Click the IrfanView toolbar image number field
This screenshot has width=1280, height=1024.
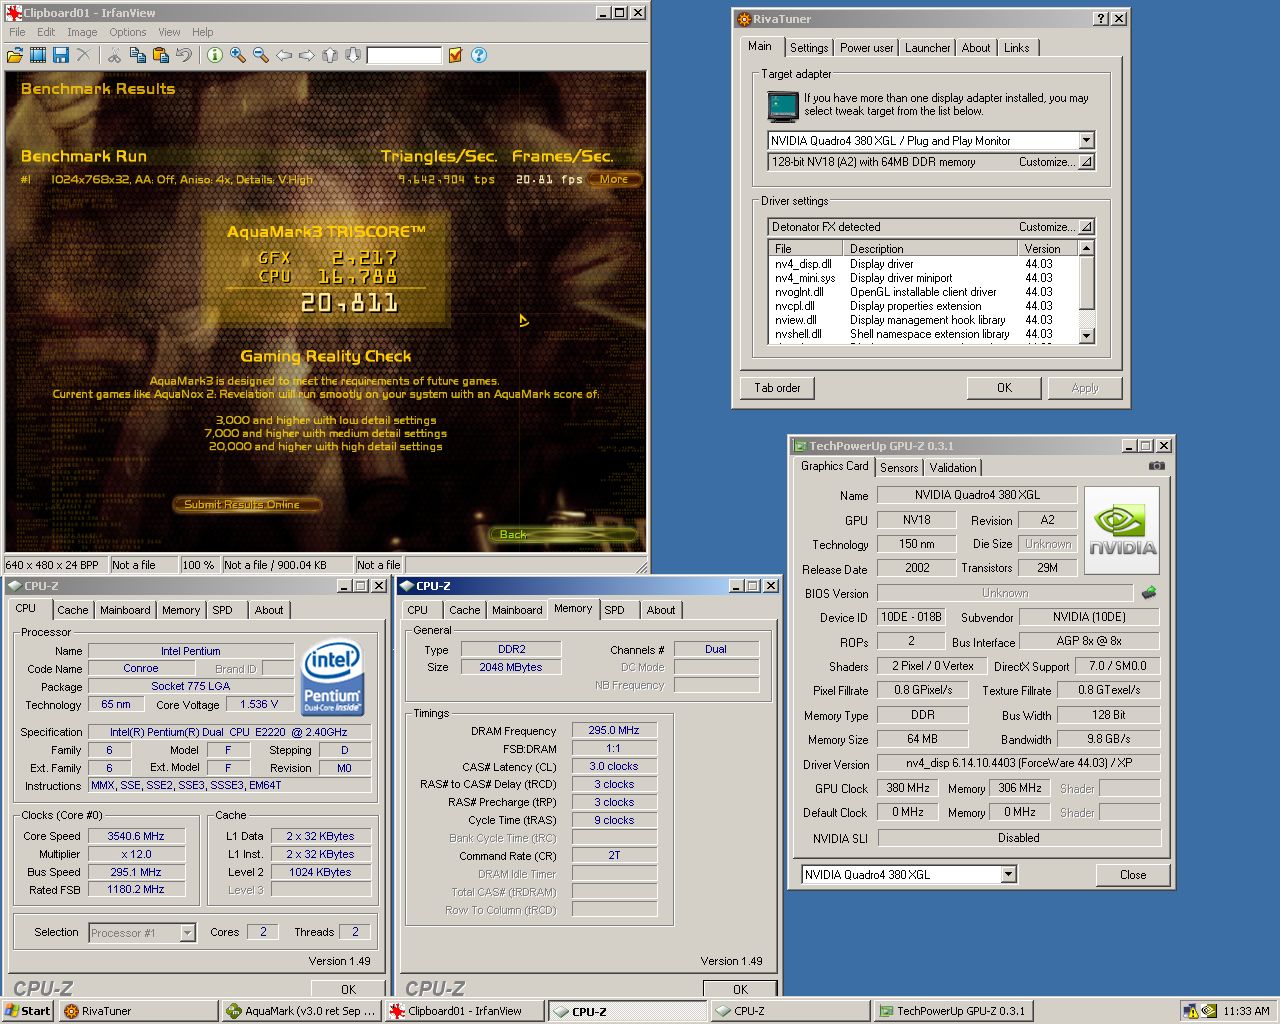pos(404,55)
